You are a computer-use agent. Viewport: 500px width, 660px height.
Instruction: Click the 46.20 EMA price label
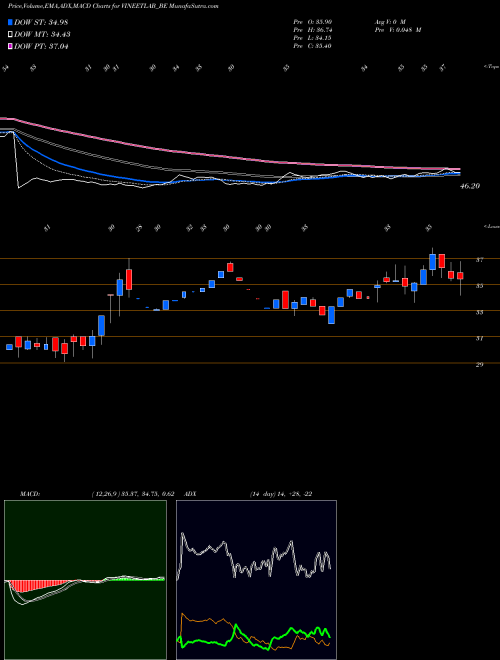click(x=470, y=186)
